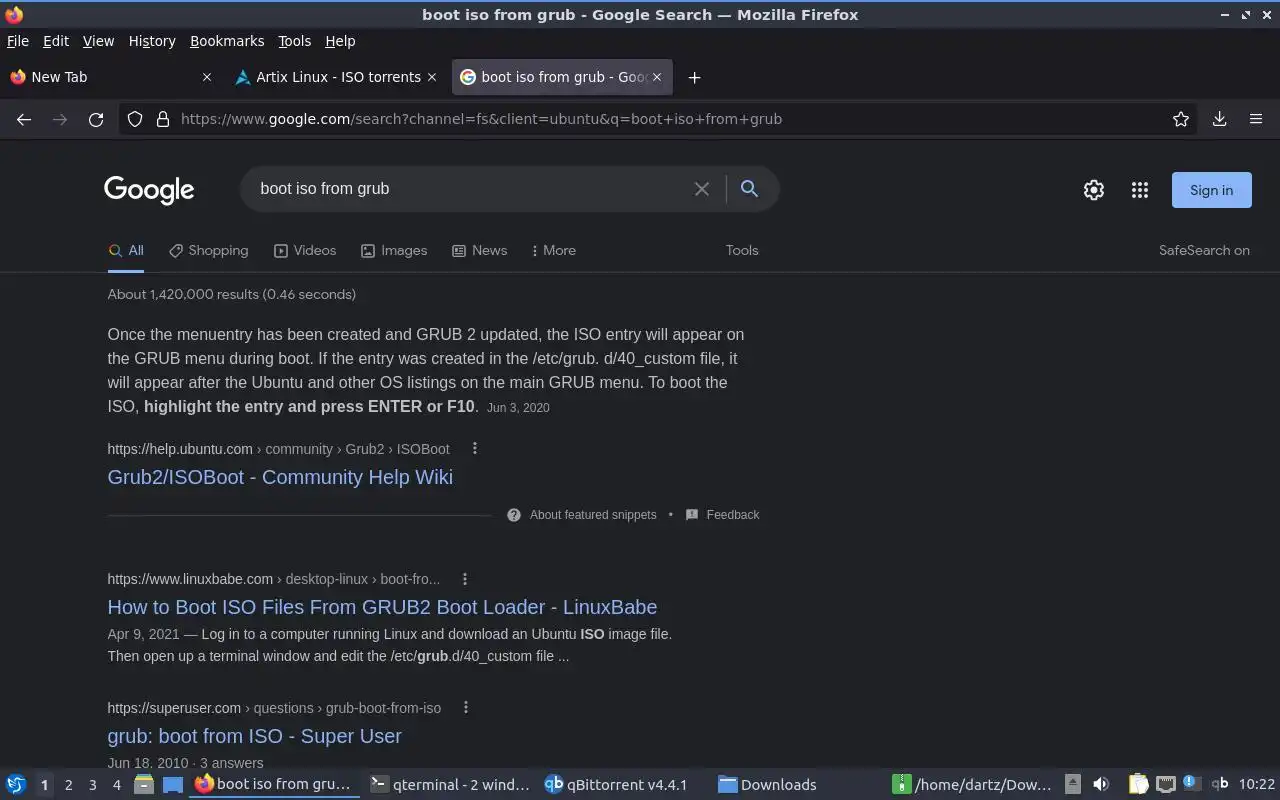Click the show desktop panel icon
The height and width of the screenshot is (800, 1280).
pos(173,785)
